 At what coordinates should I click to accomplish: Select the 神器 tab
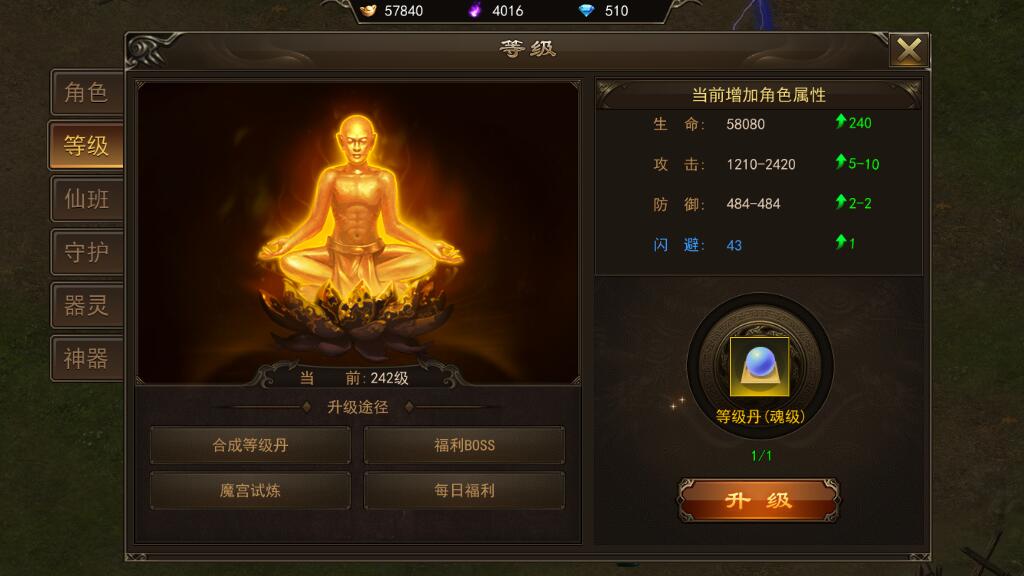87,359
